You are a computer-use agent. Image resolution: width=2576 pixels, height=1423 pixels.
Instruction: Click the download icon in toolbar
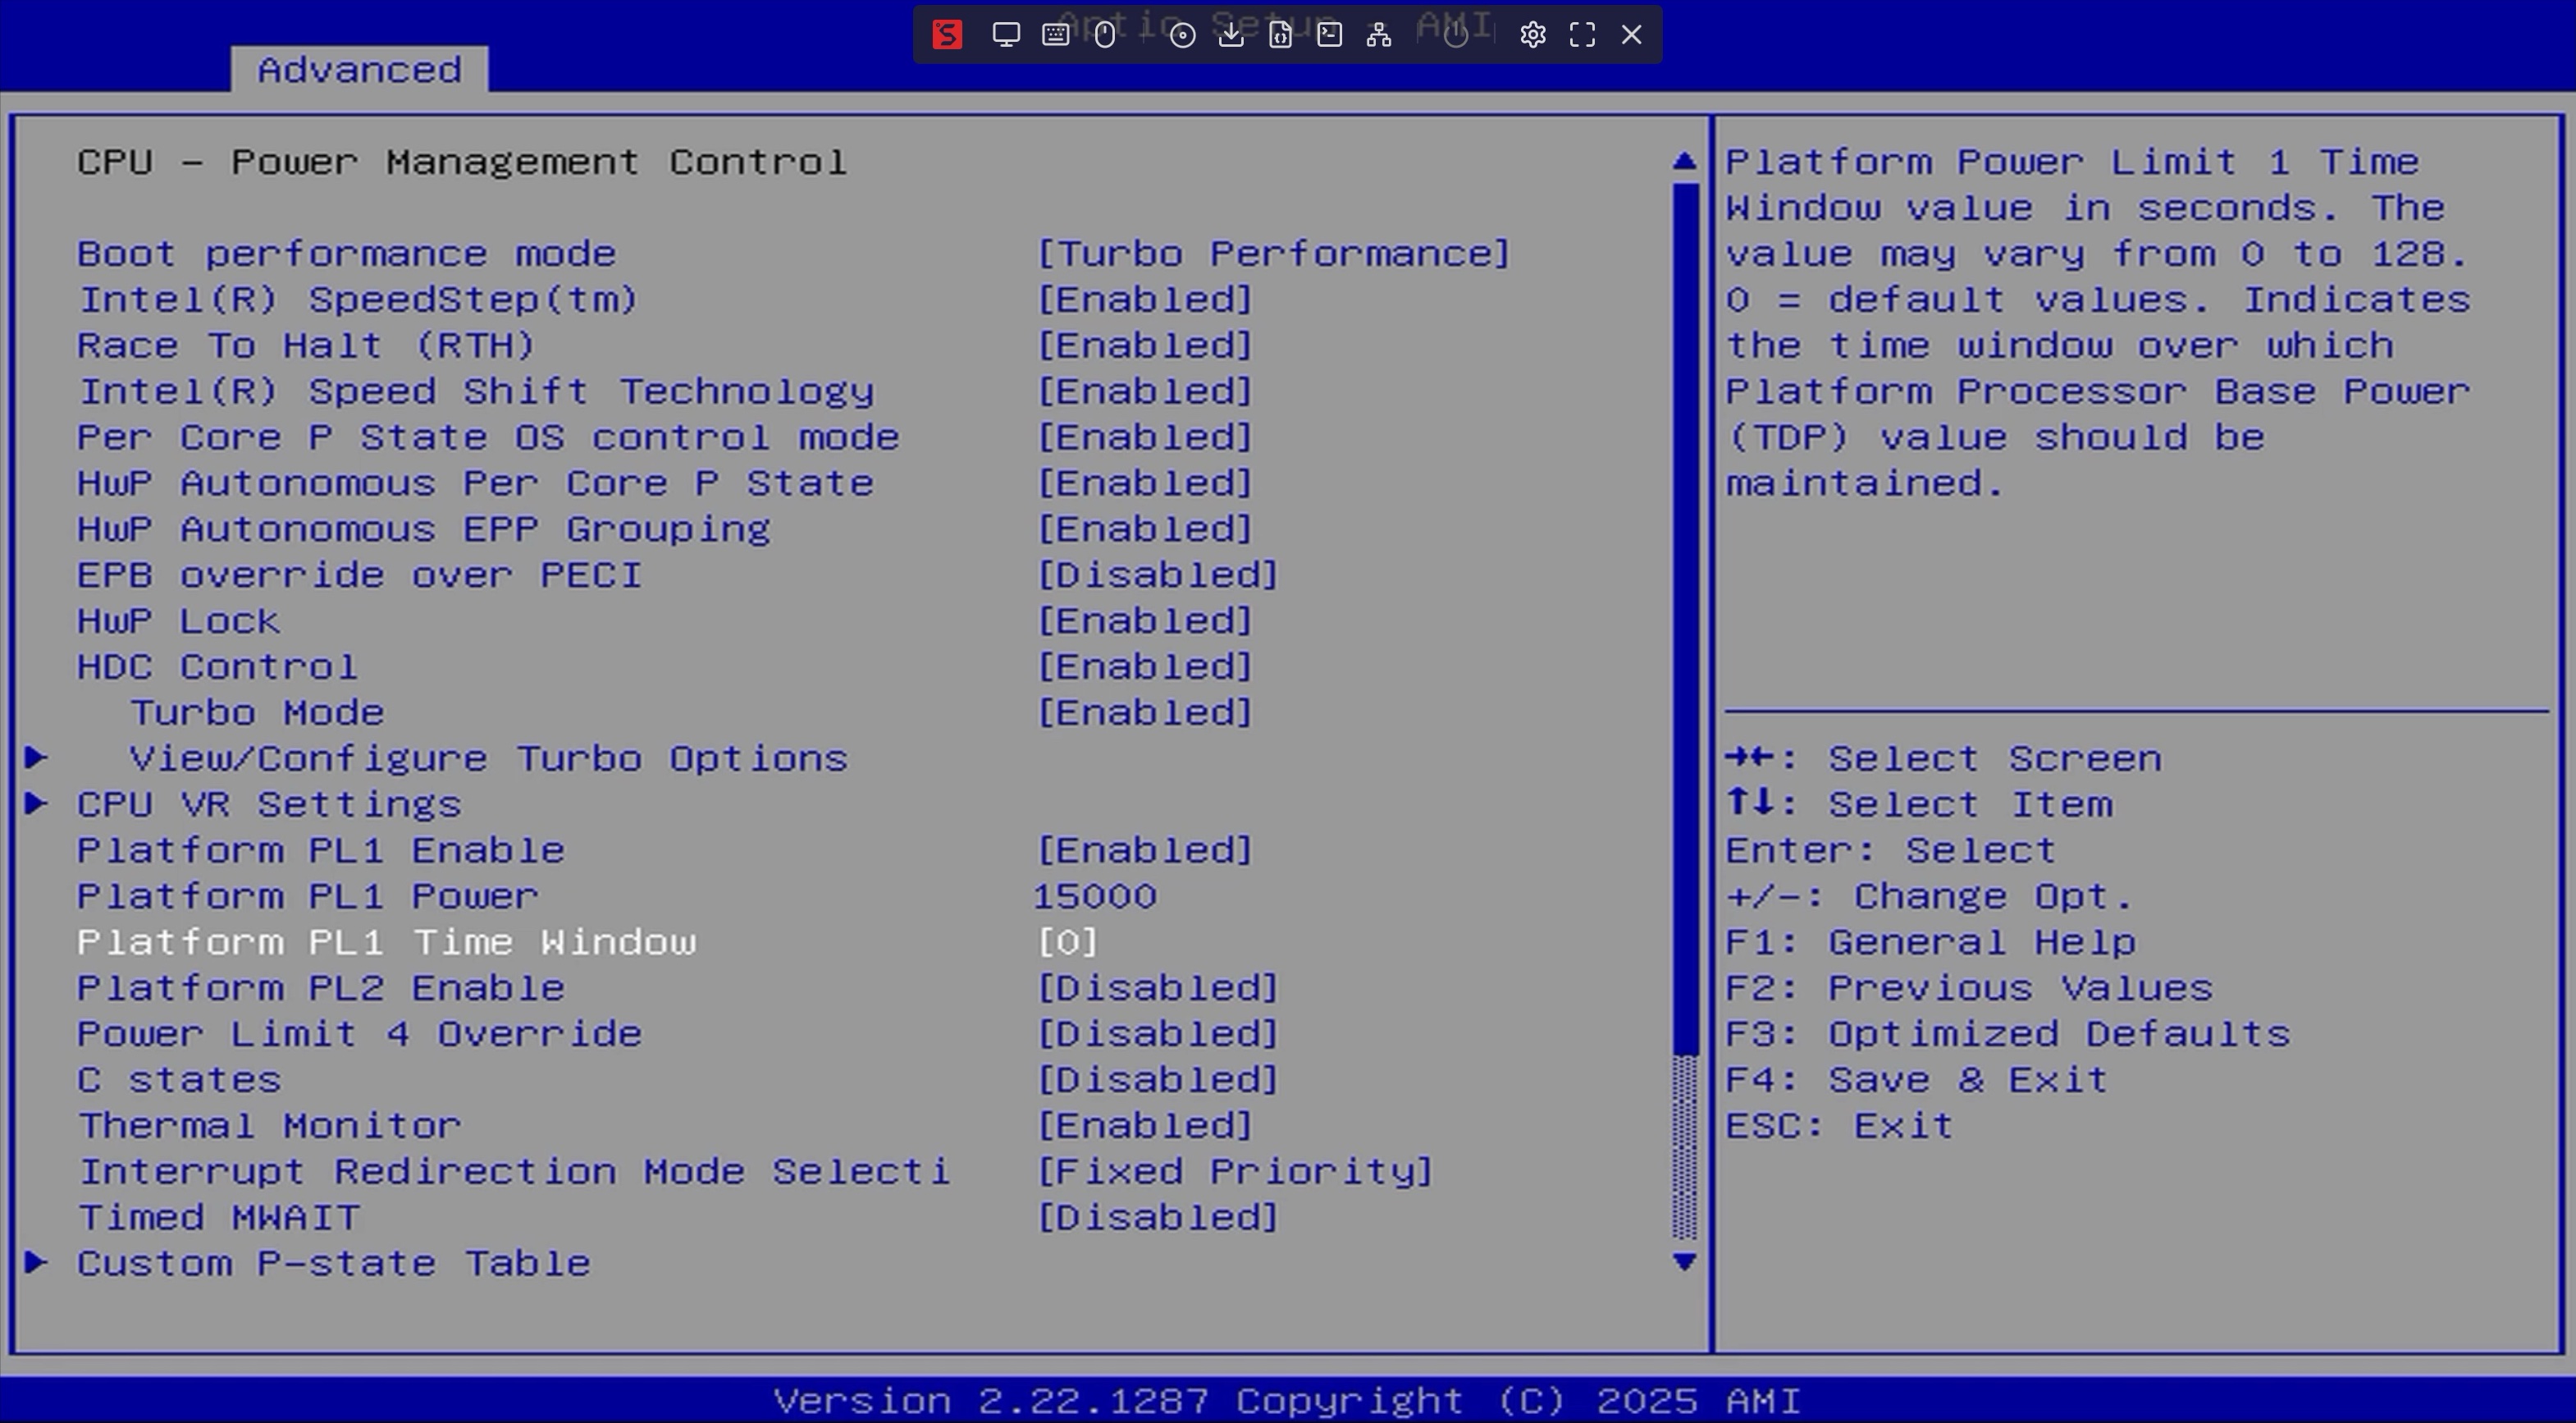pyautogui.click(x=1231, y=35)
